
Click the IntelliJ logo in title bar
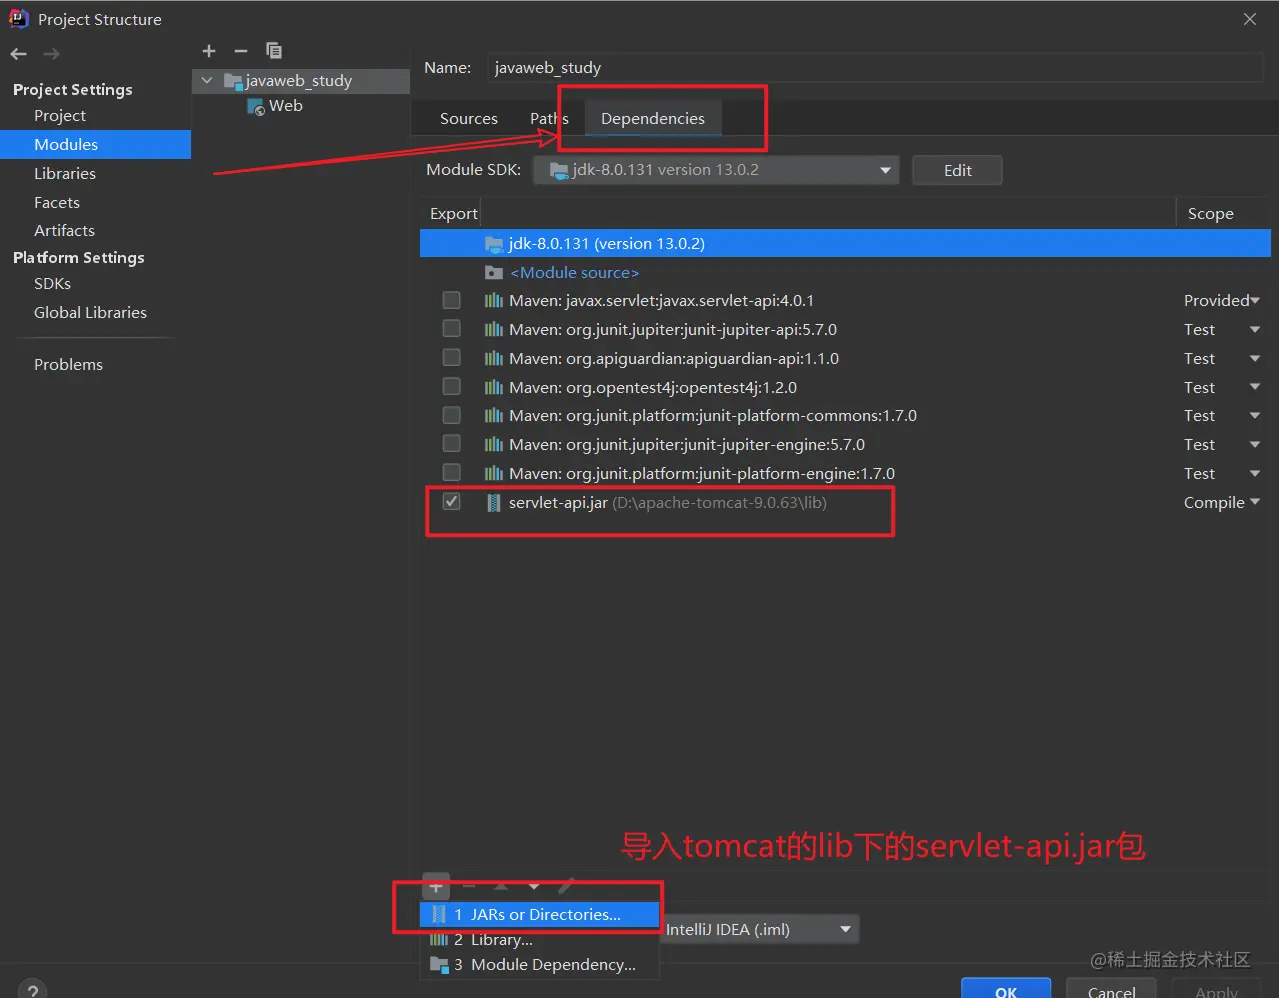coord(19,18)
